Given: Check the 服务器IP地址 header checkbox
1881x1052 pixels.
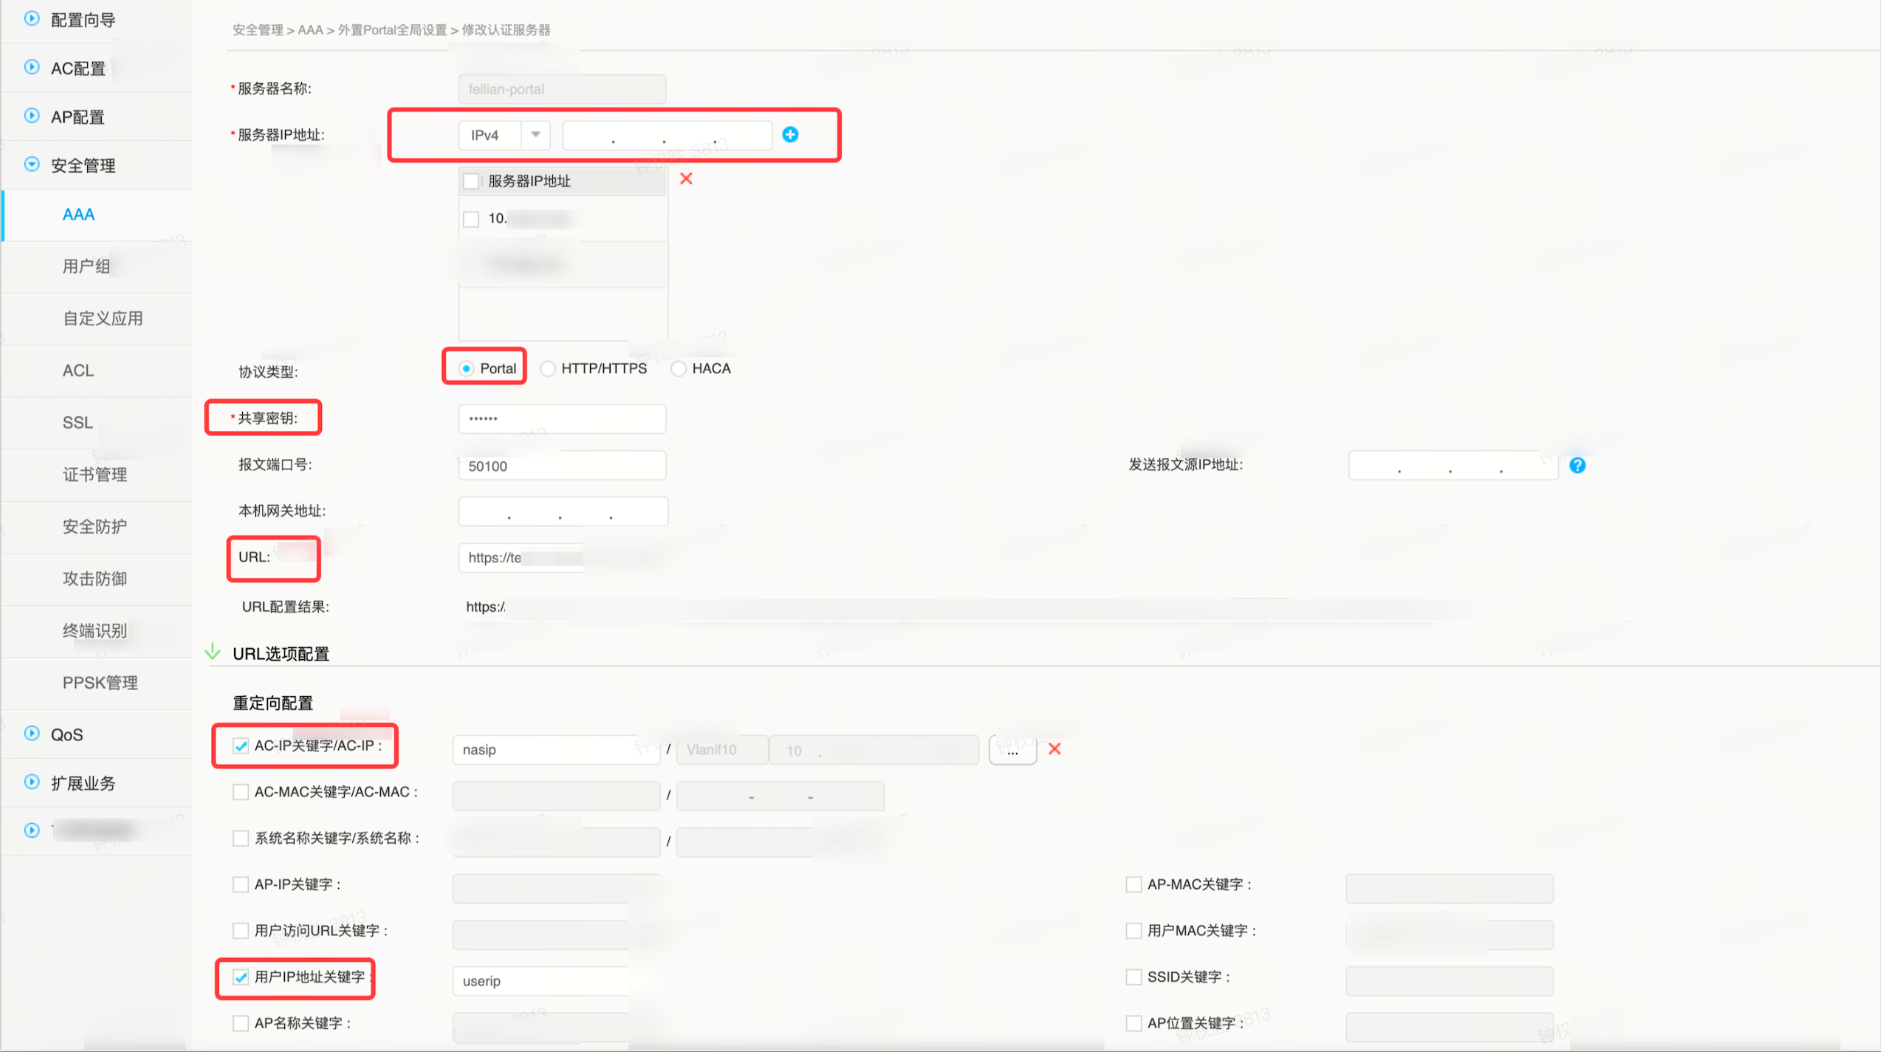Looking at the screenshot, I should pyautogui.click(x=471, y=181).
